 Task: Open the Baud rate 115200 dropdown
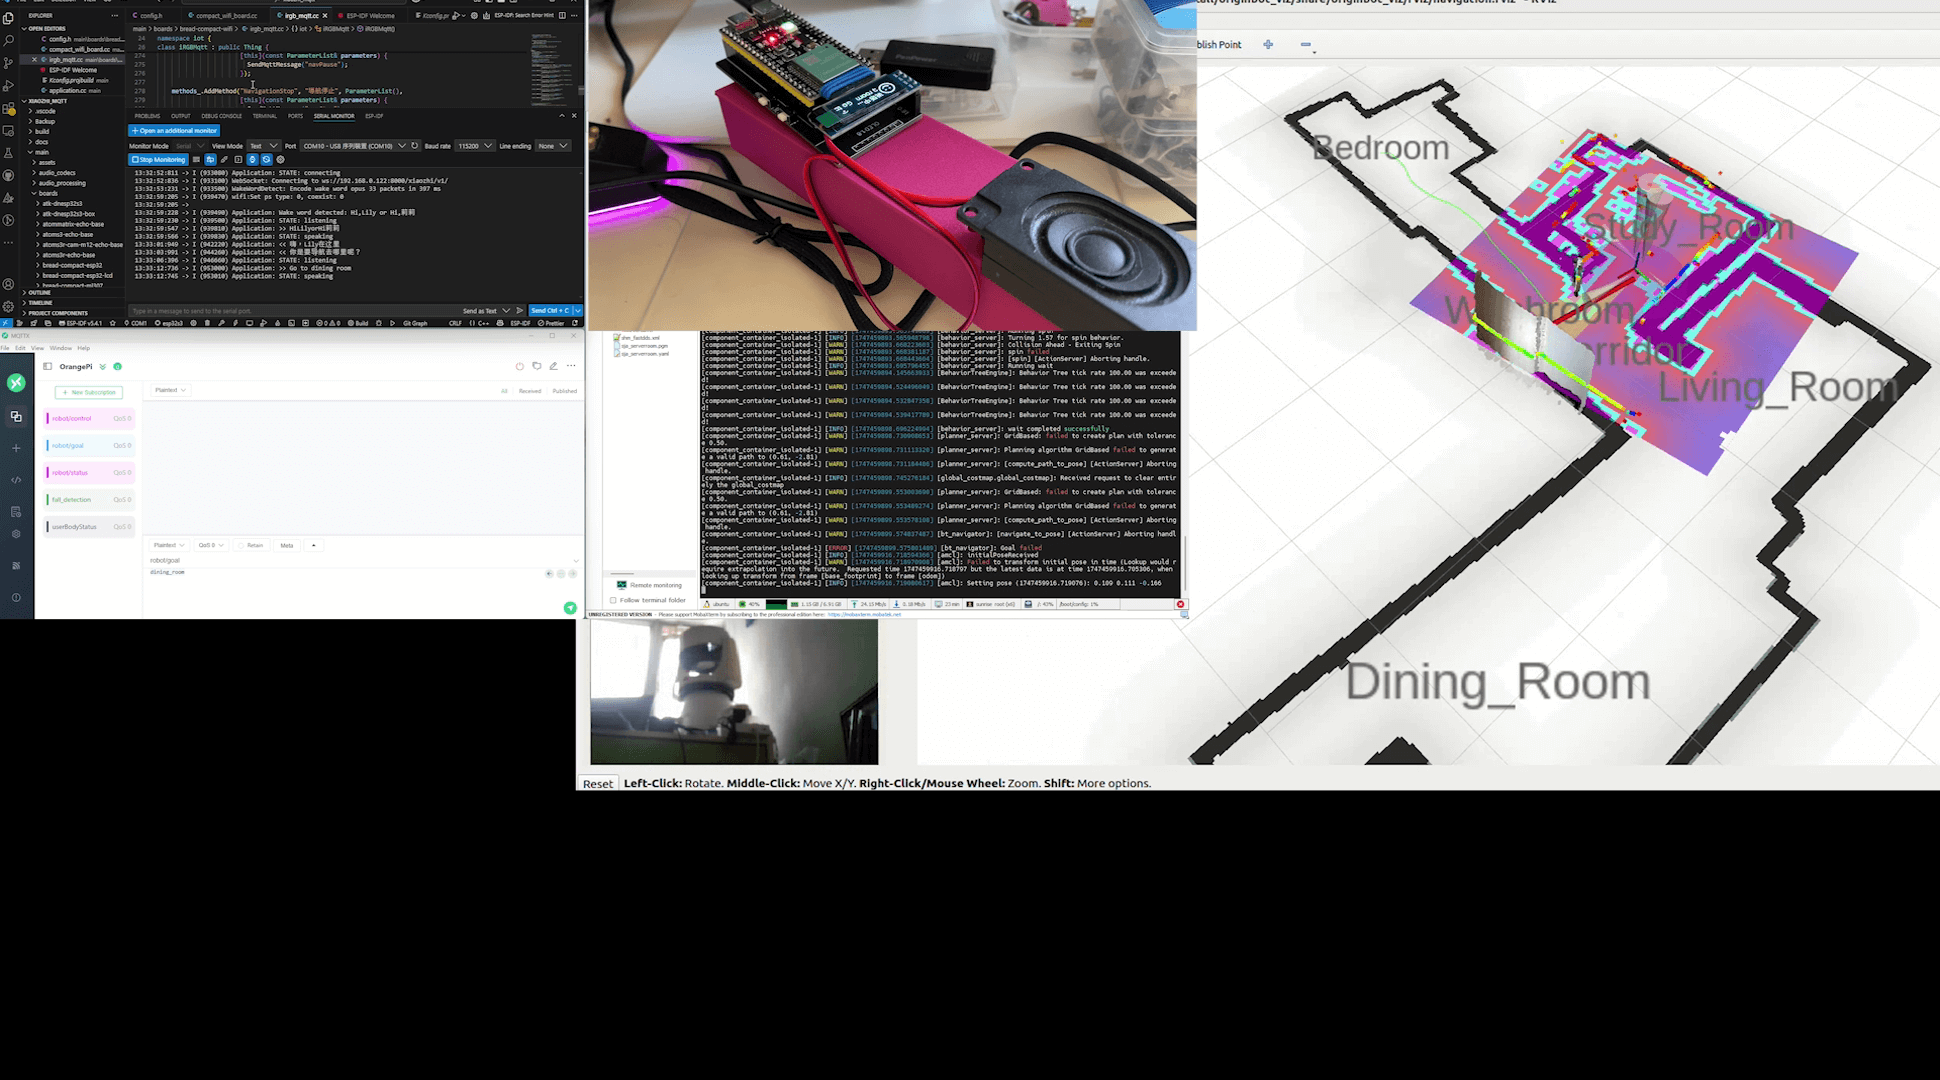coord(474,146)
